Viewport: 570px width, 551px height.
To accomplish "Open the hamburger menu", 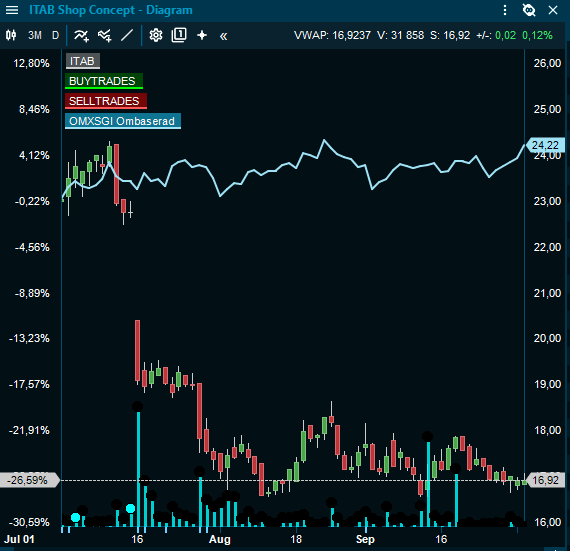I will tap(12, 10).
